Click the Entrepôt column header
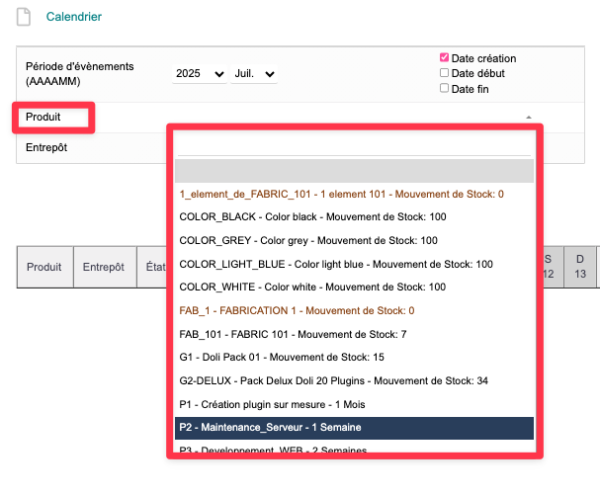Screen dimensions: 600x495 (103, 267)
